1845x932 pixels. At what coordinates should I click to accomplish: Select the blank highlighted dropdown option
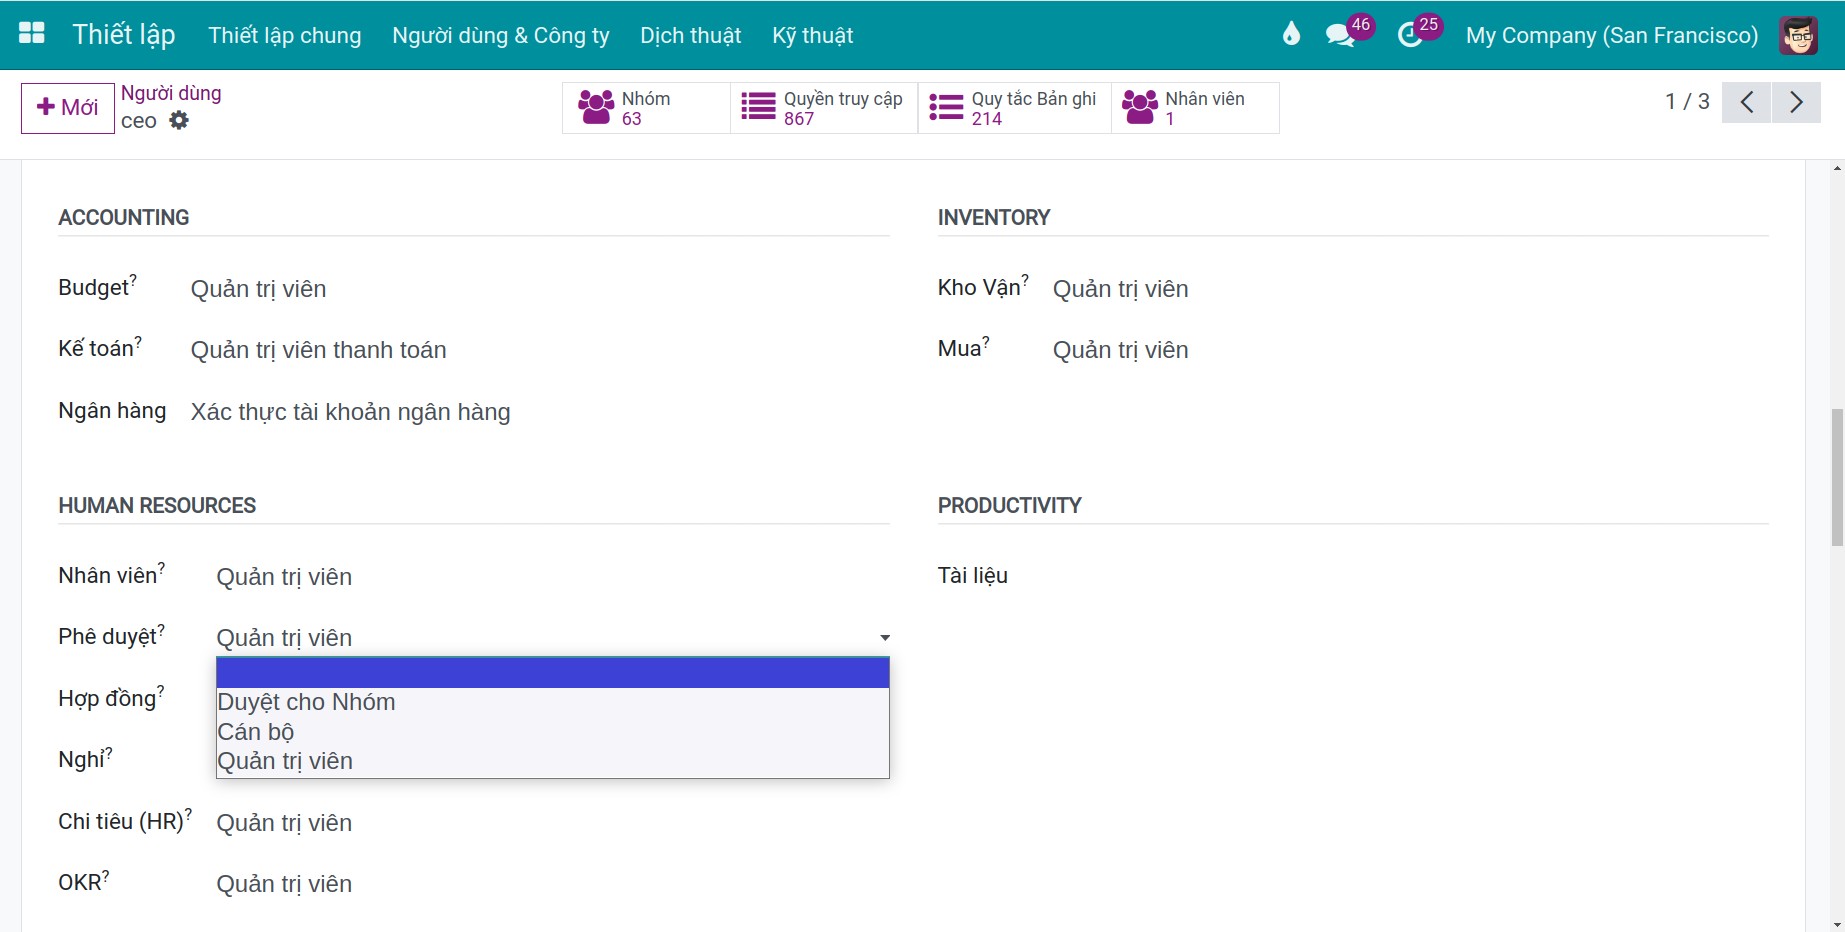553,673
